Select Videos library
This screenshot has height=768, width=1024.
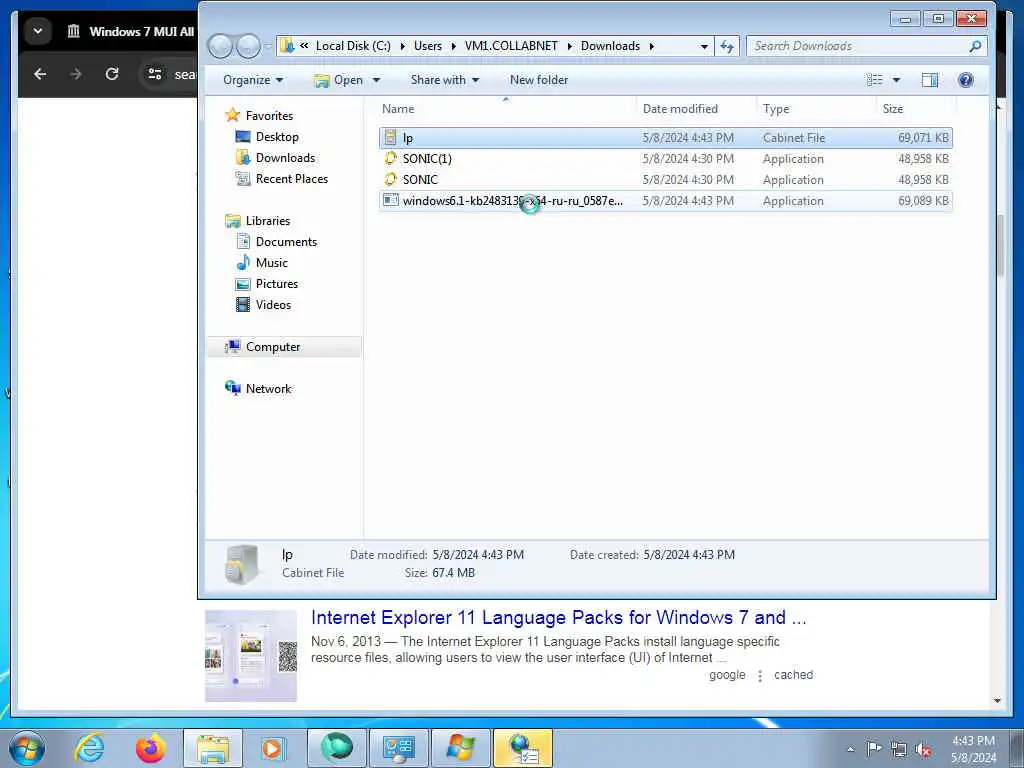[x=273, y=304]
